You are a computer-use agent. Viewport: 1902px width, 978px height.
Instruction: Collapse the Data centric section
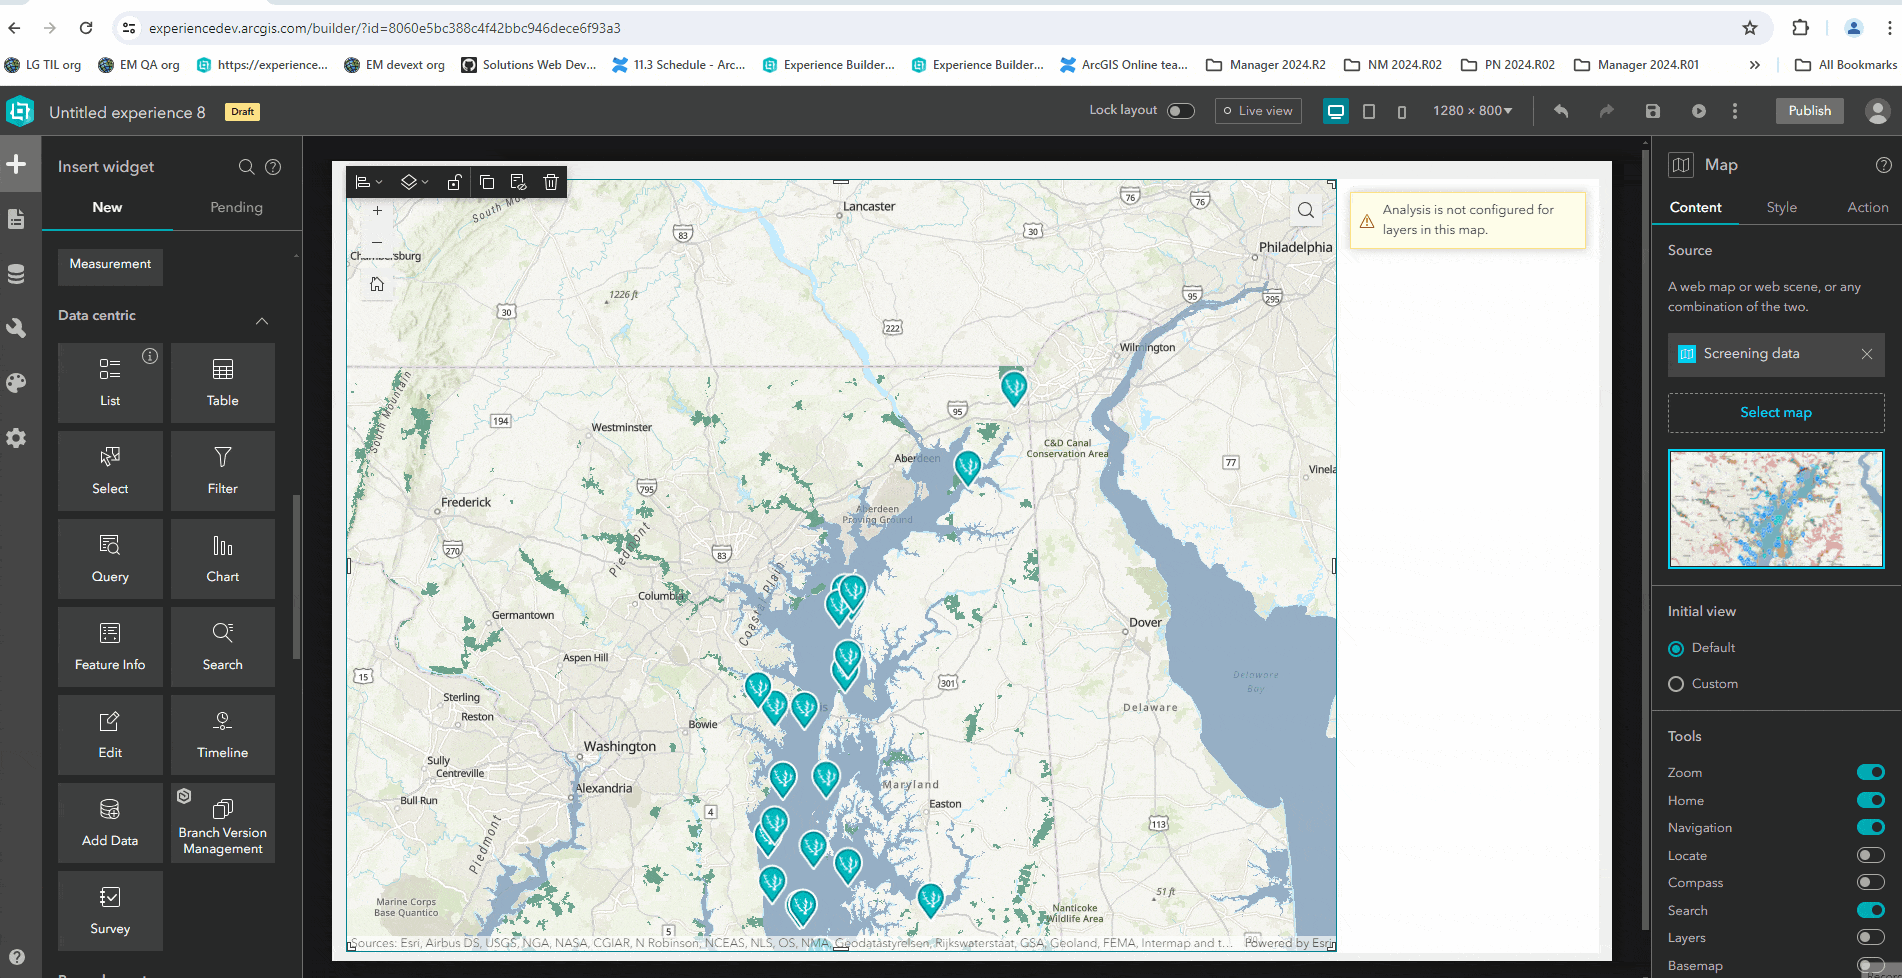coord(262,321)
